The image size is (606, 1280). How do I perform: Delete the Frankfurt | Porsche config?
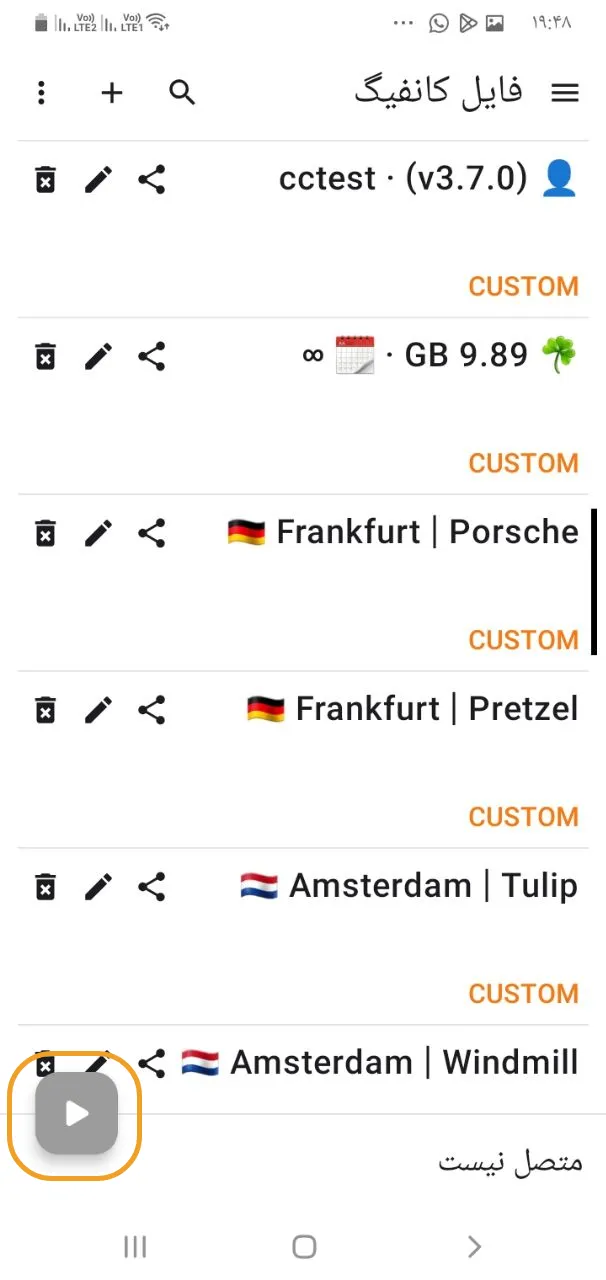tap(45, 533)
